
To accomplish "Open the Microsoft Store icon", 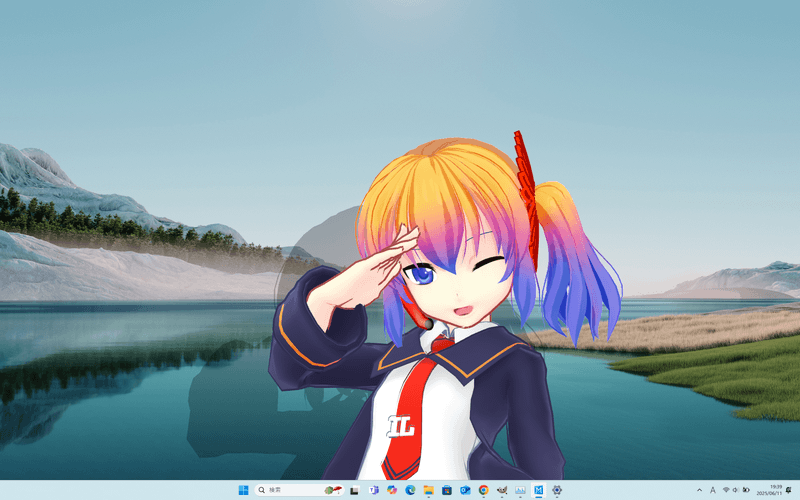I will click(447, 490).
